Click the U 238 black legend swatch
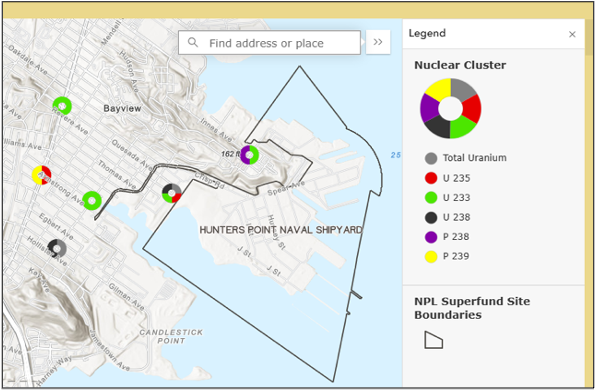Screen dimensions: 596x390 pos(431,217)
